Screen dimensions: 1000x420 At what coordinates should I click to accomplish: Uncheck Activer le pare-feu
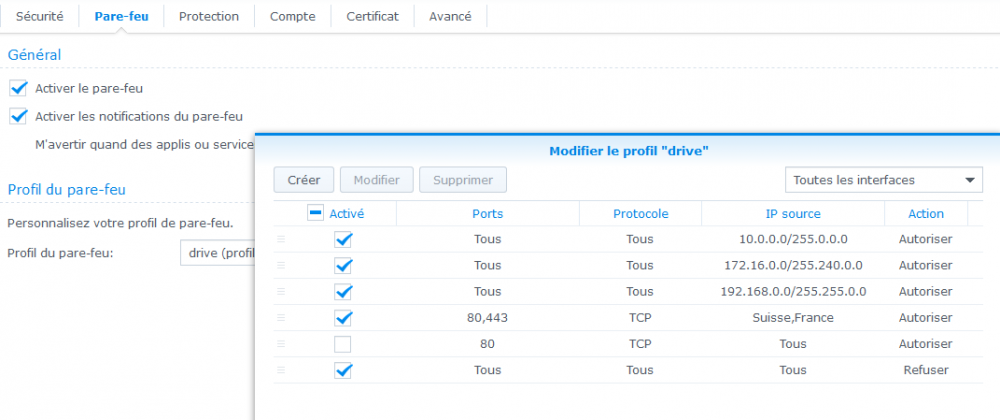[x=18, y=88]
